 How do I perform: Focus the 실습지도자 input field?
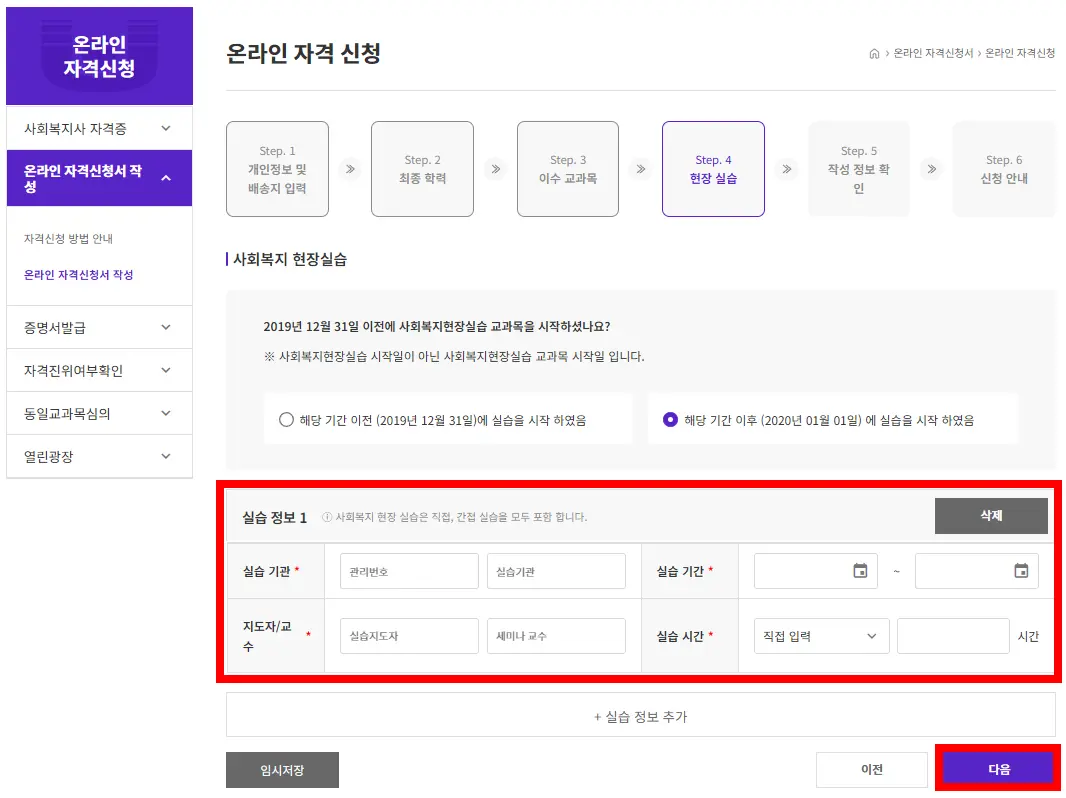pos(409,636)
